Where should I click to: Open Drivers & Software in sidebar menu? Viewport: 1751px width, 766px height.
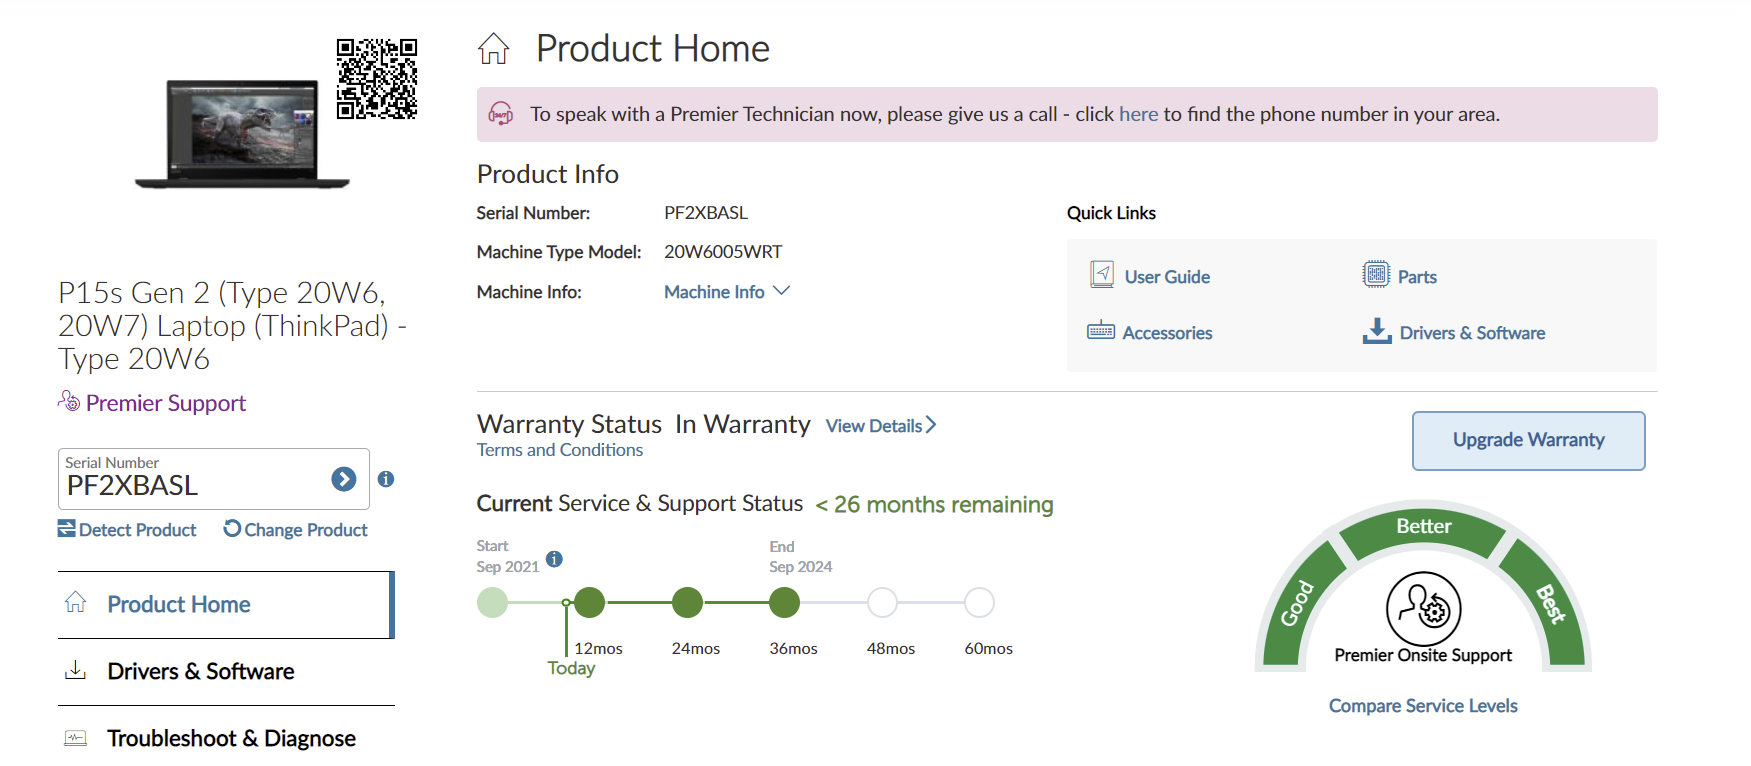pos(200,672)
